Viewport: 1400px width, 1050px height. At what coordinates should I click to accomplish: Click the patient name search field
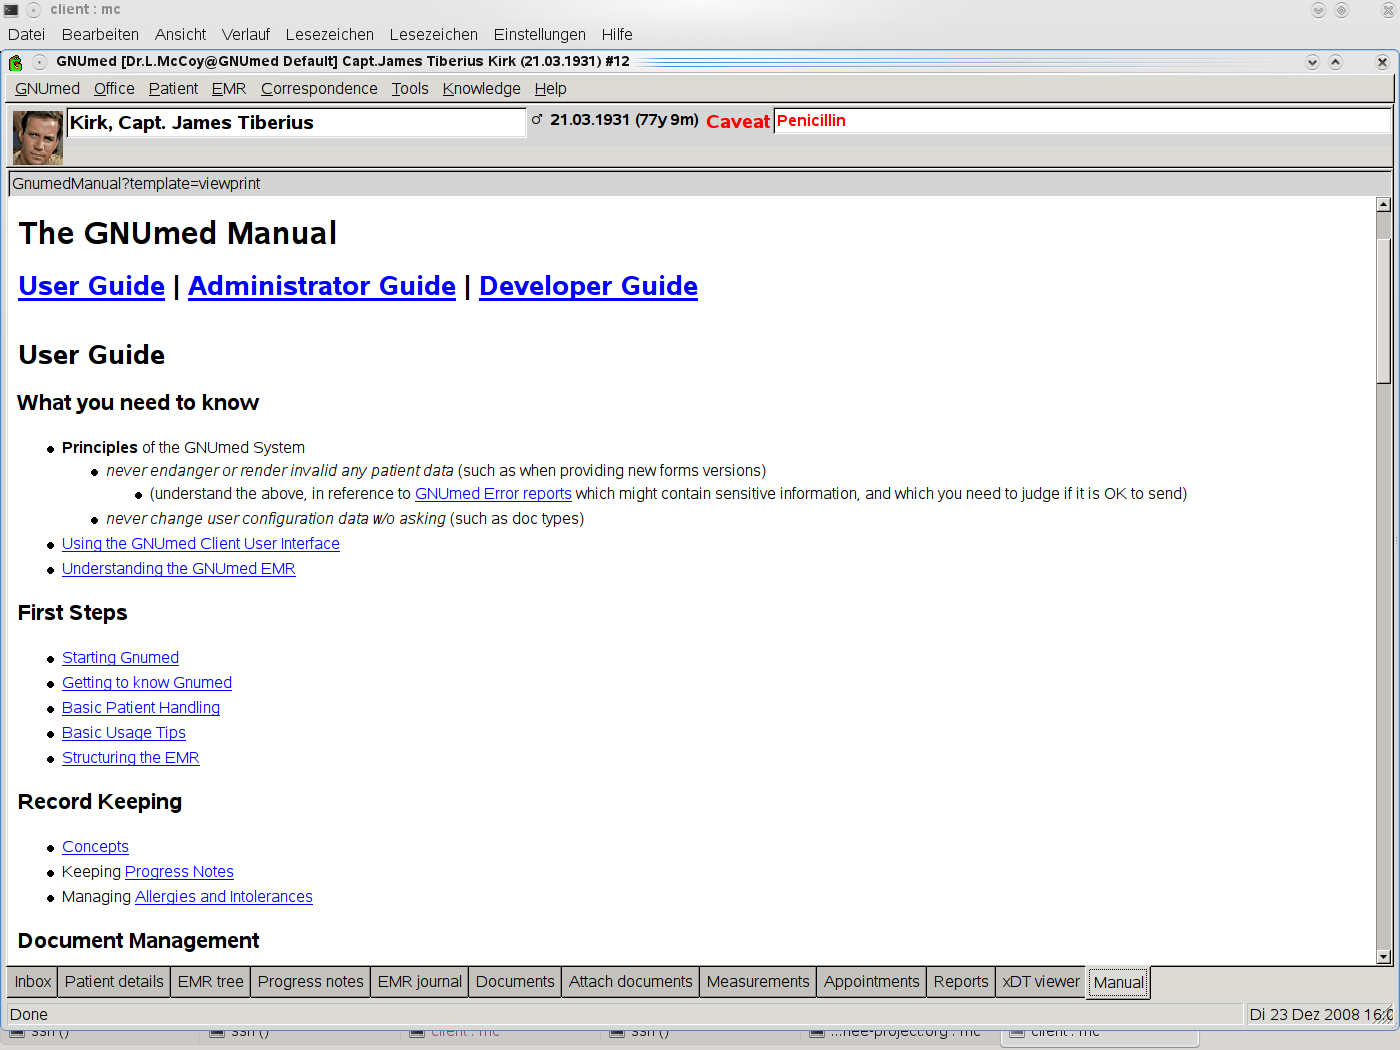coord(296,123)
